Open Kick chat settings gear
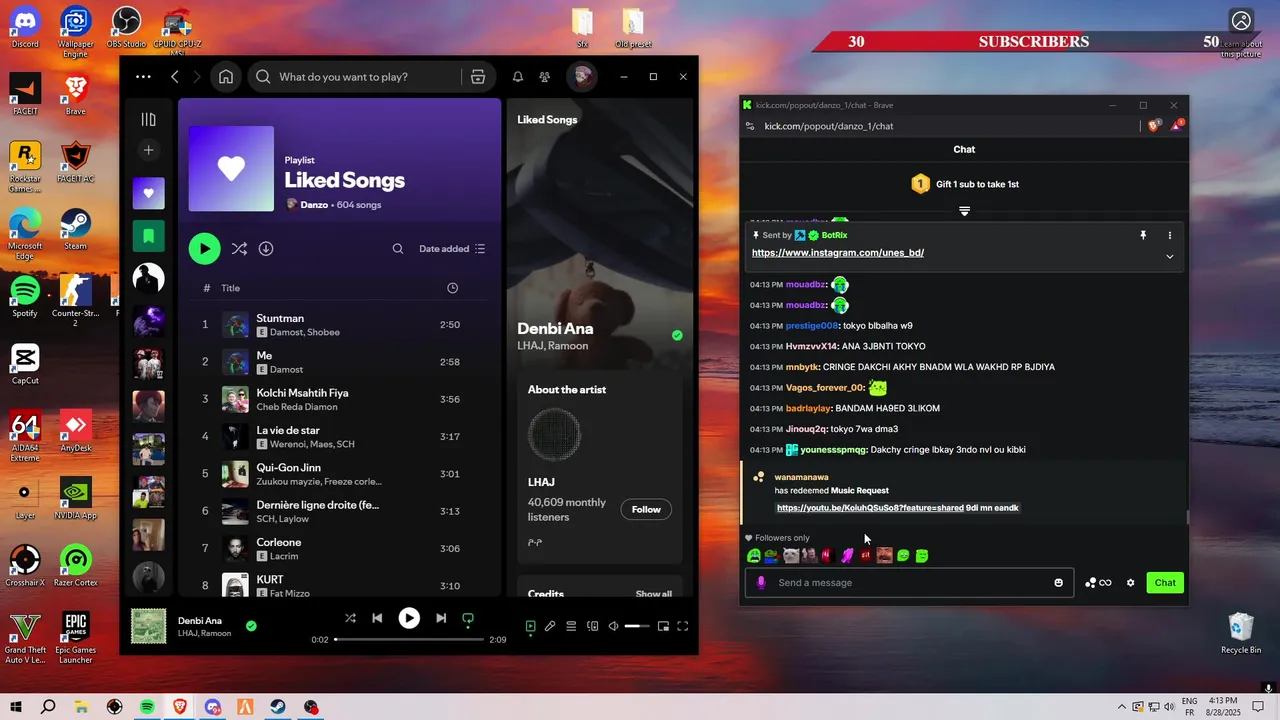This screenshot has height=720, width=1280. point(1131,583)
